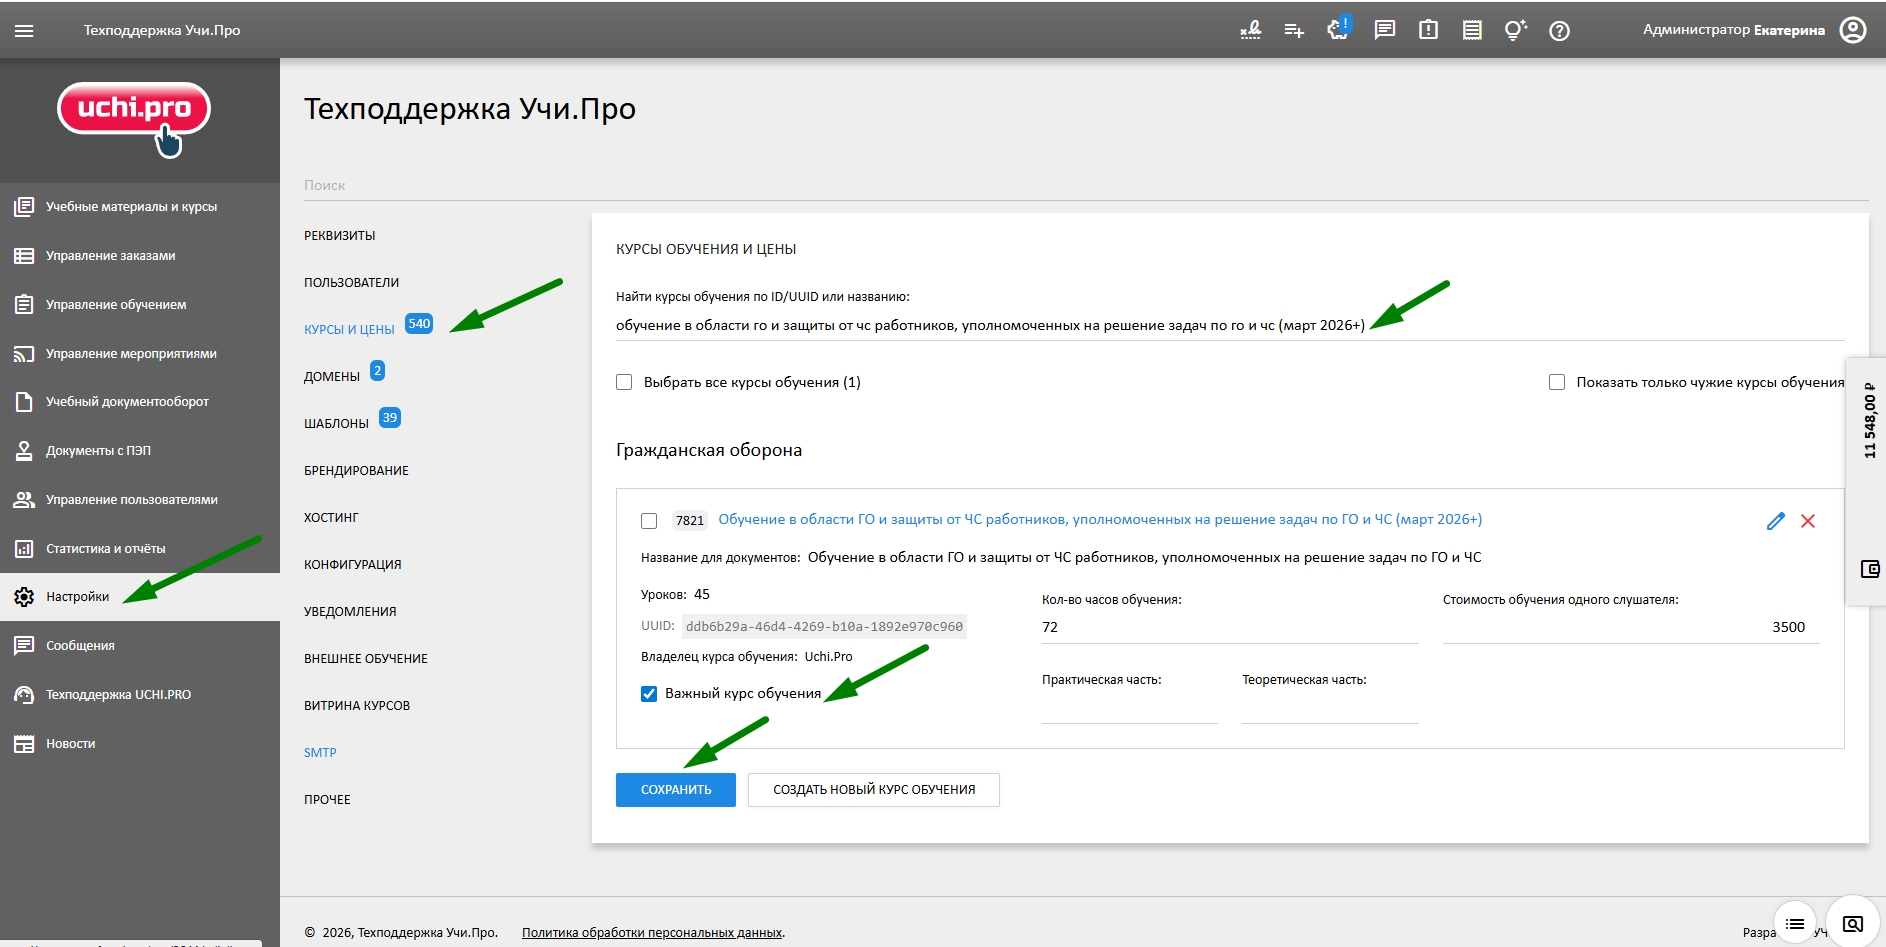Image resolution: width=1886 pixels, height=947 pixels.
Task: Open the Конфигурация settings section
Action: [x=352, y=565]
